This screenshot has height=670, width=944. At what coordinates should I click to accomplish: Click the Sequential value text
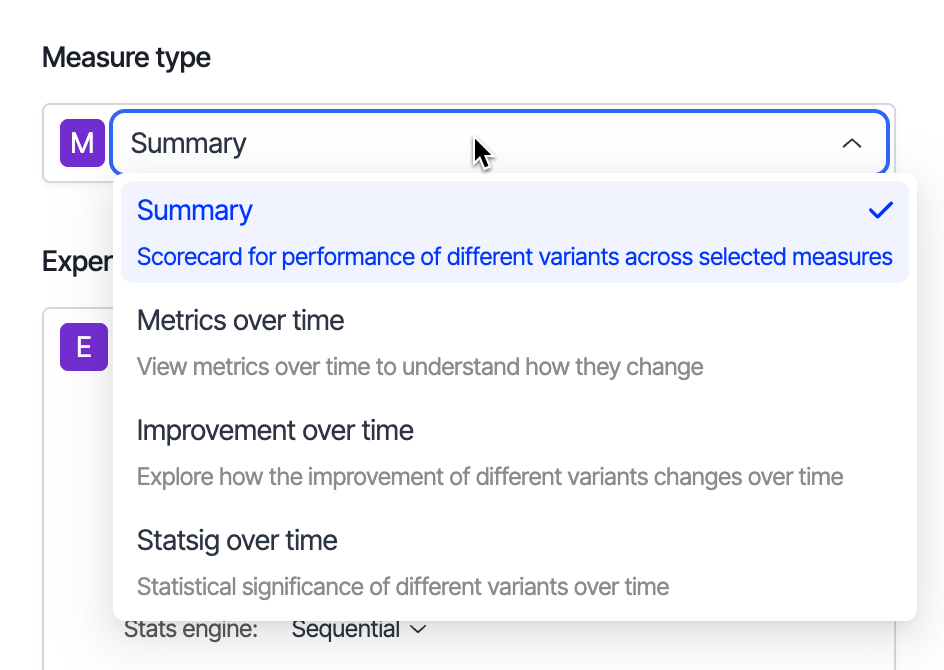pos(345,630)
